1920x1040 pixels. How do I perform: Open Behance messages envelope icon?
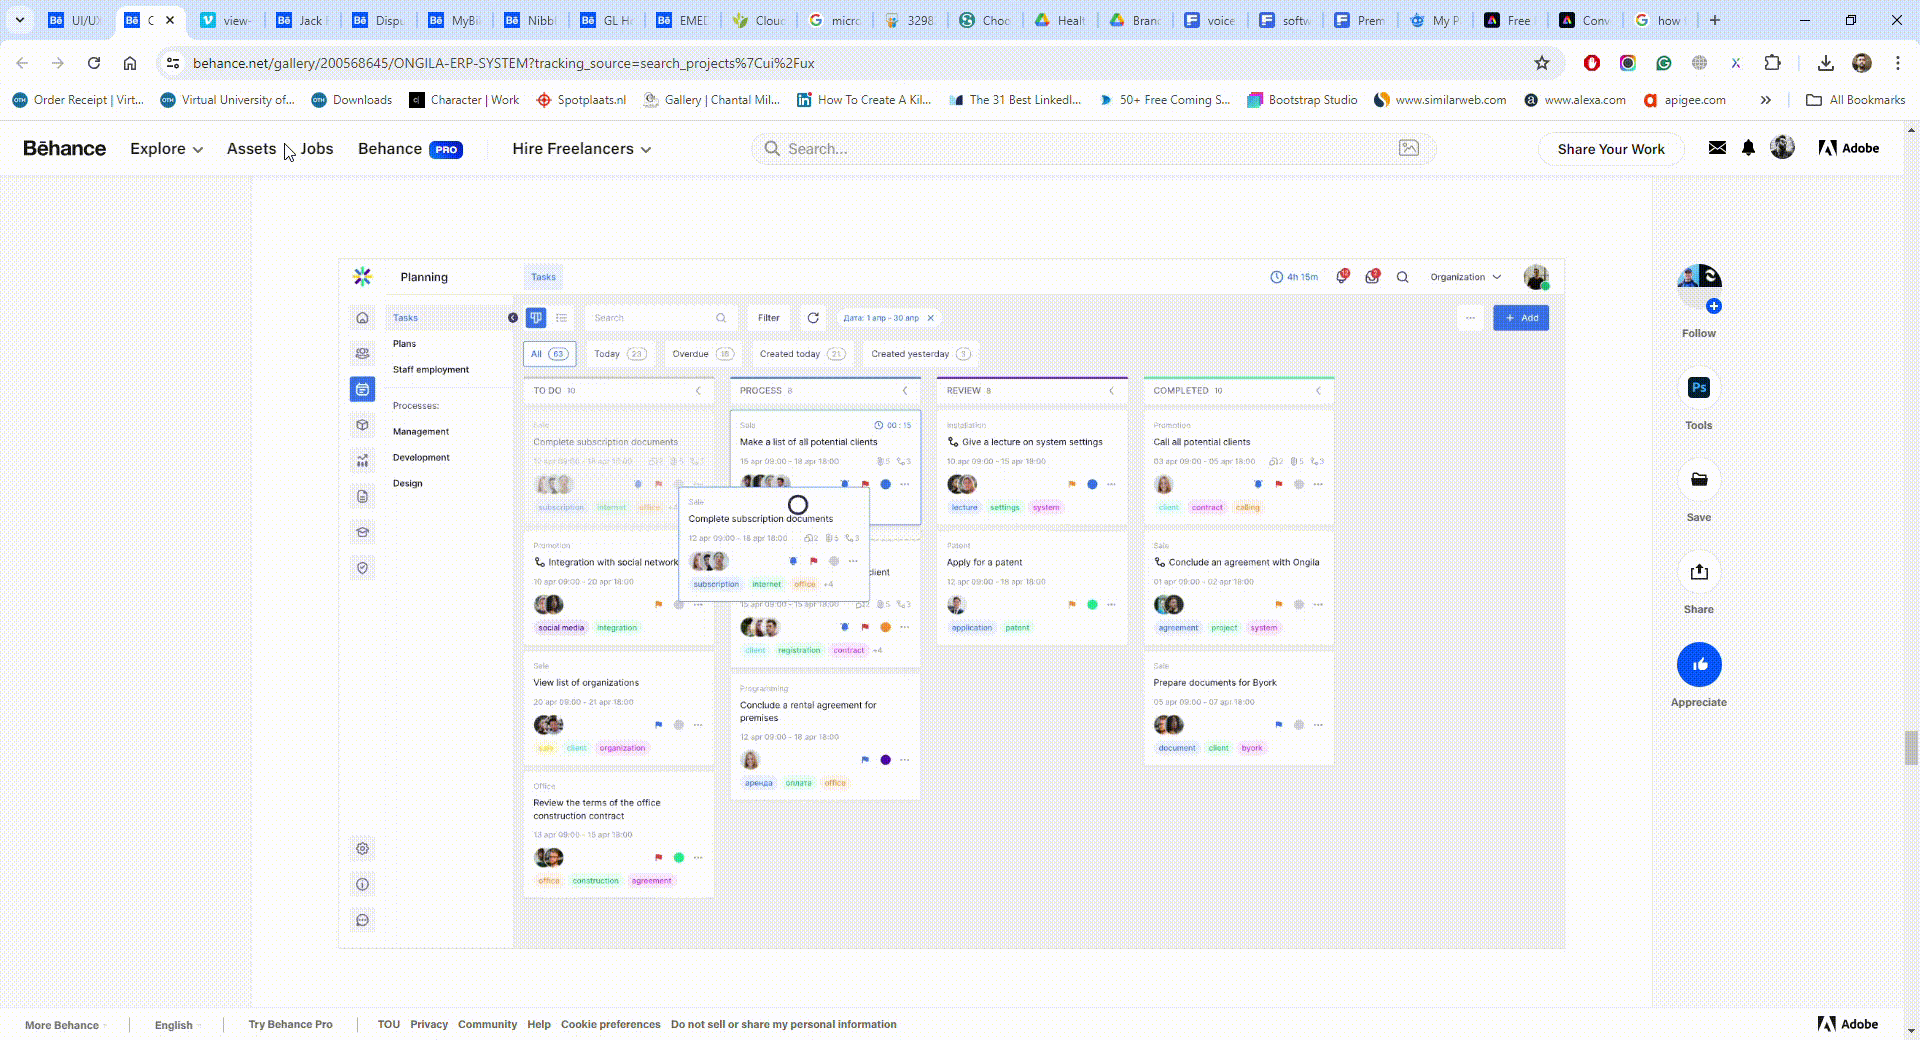1717,148
